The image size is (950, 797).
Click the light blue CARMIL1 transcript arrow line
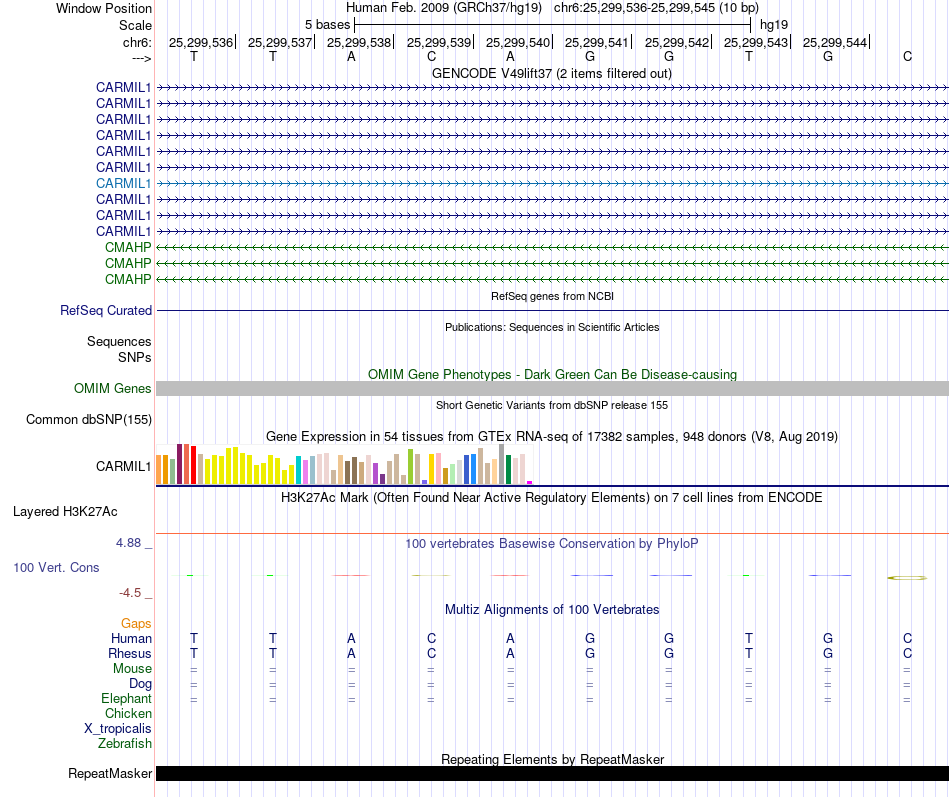pyautogui.click(x=552, y=183)
